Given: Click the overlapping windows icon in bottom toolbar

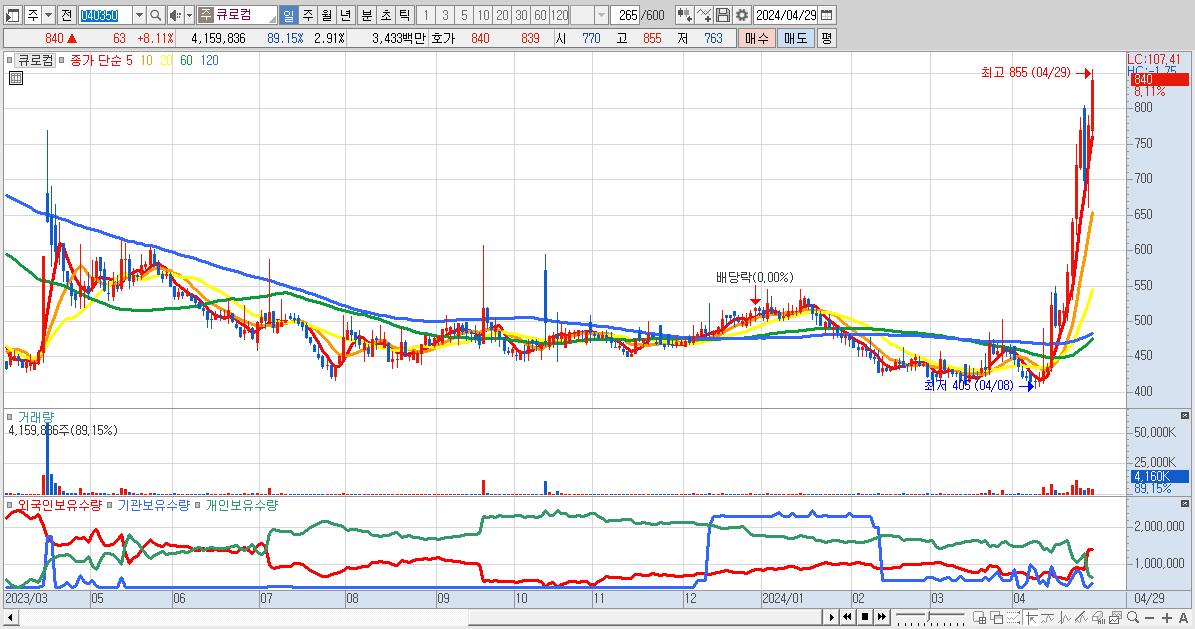Looking at the screenshot, I should click(997, 617).
